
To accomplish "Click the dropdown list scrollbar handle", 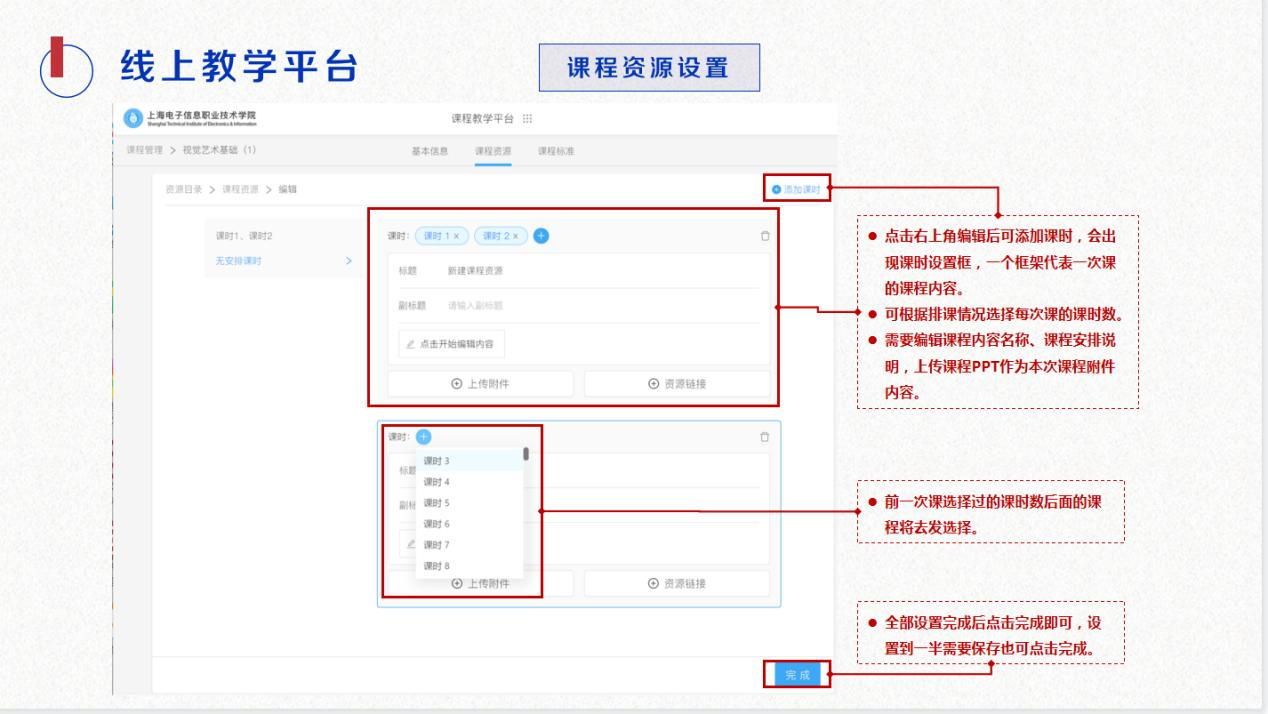I will click(525, 454).
